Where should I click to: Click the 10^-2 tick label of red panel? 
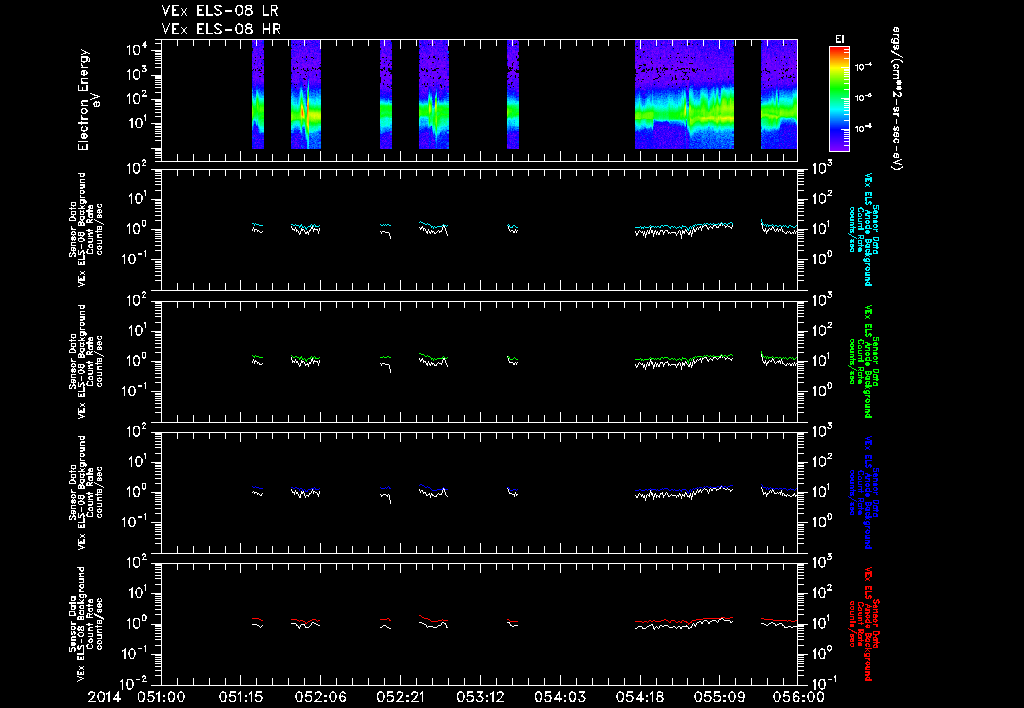[x=135, y=683]
